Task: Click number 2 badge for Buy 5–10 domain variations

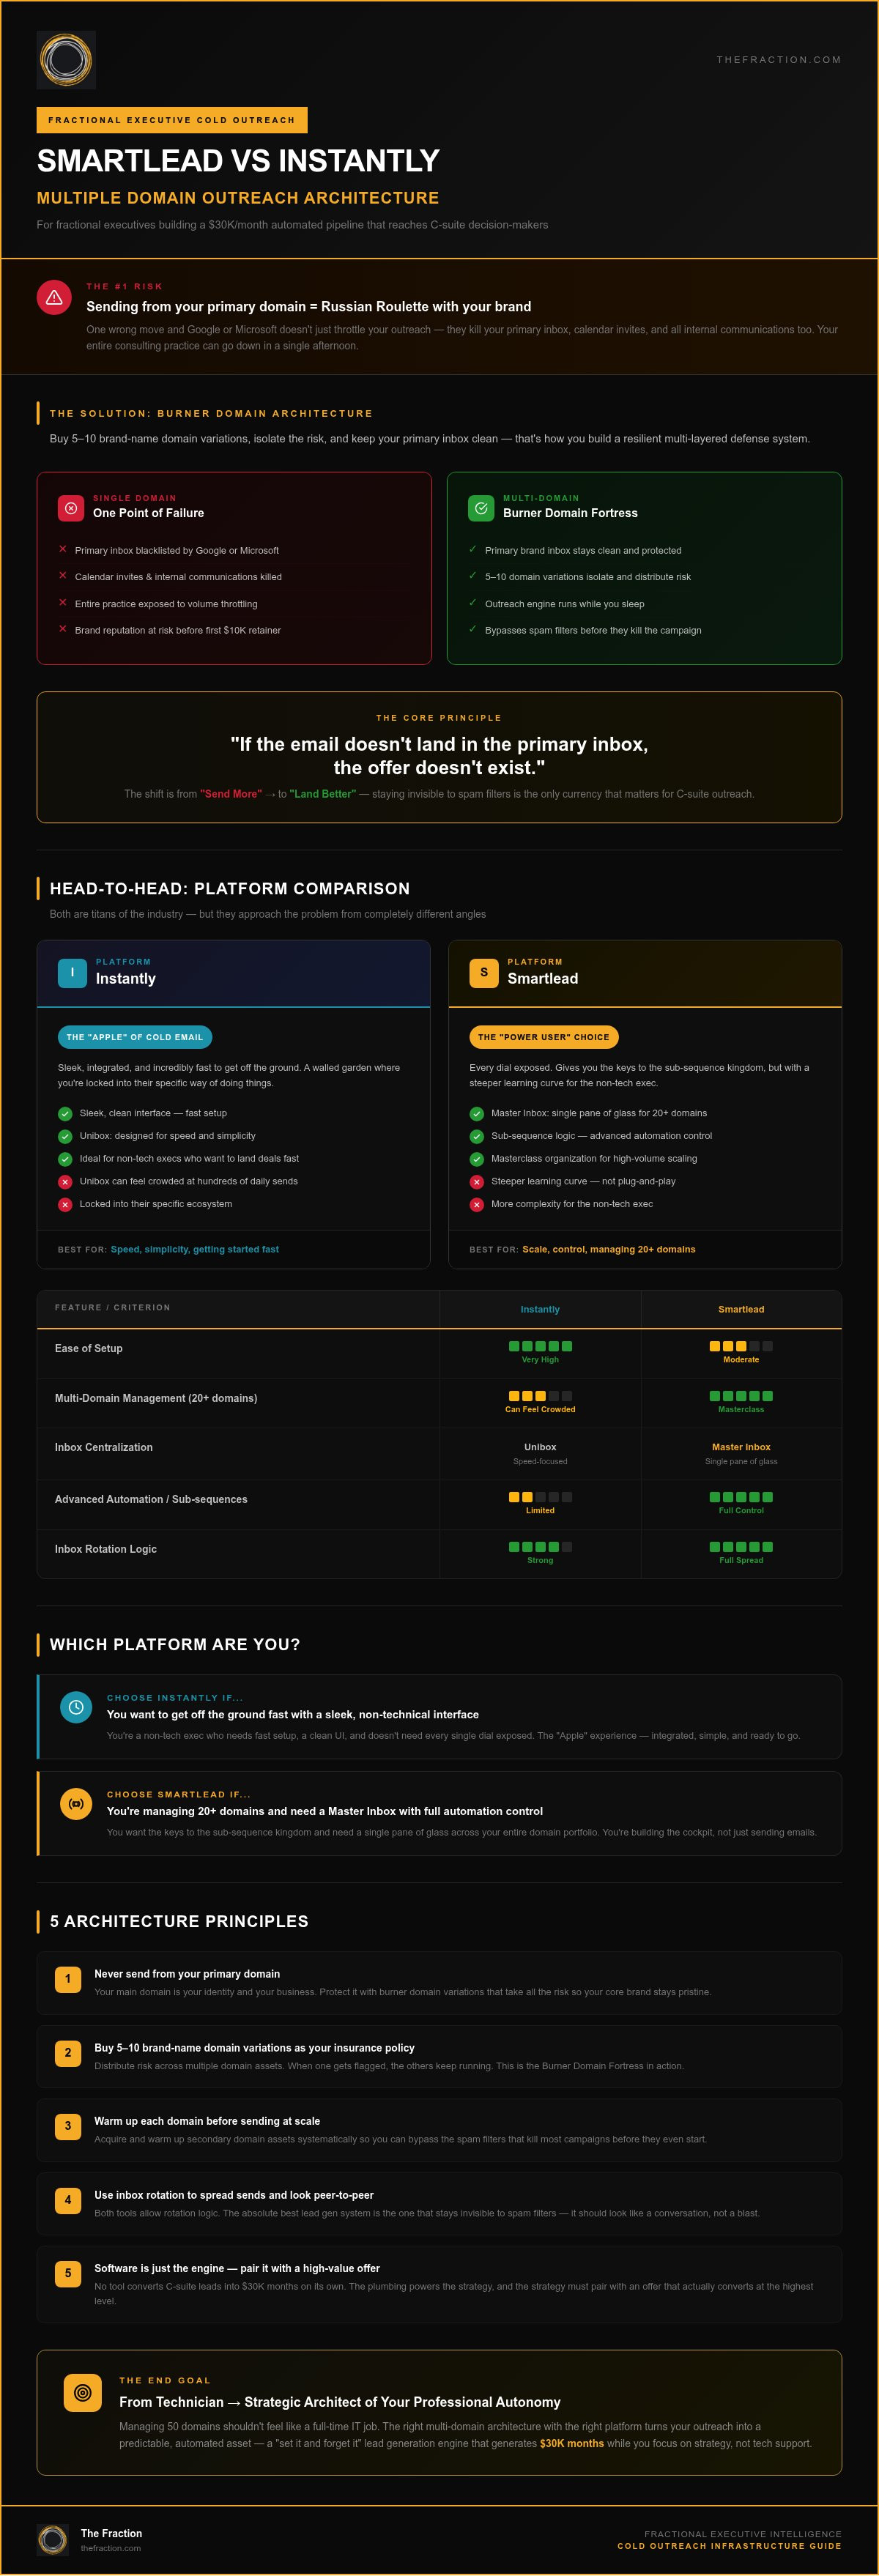Action: tap(68, 2053)
